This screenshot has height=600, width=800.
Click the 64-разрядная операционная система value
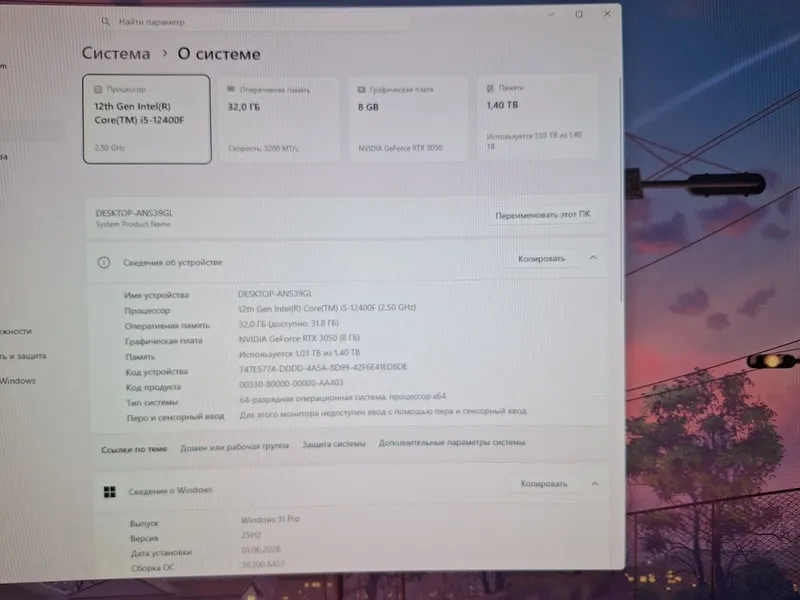(343, 397)
